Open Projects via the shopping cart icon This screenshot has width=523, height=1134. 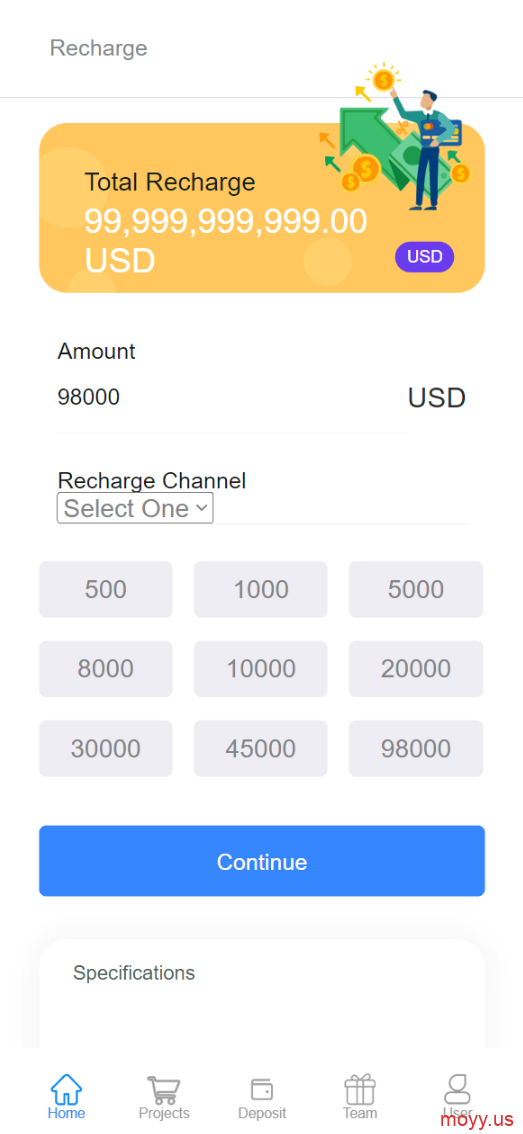[x=164, y=1089]
